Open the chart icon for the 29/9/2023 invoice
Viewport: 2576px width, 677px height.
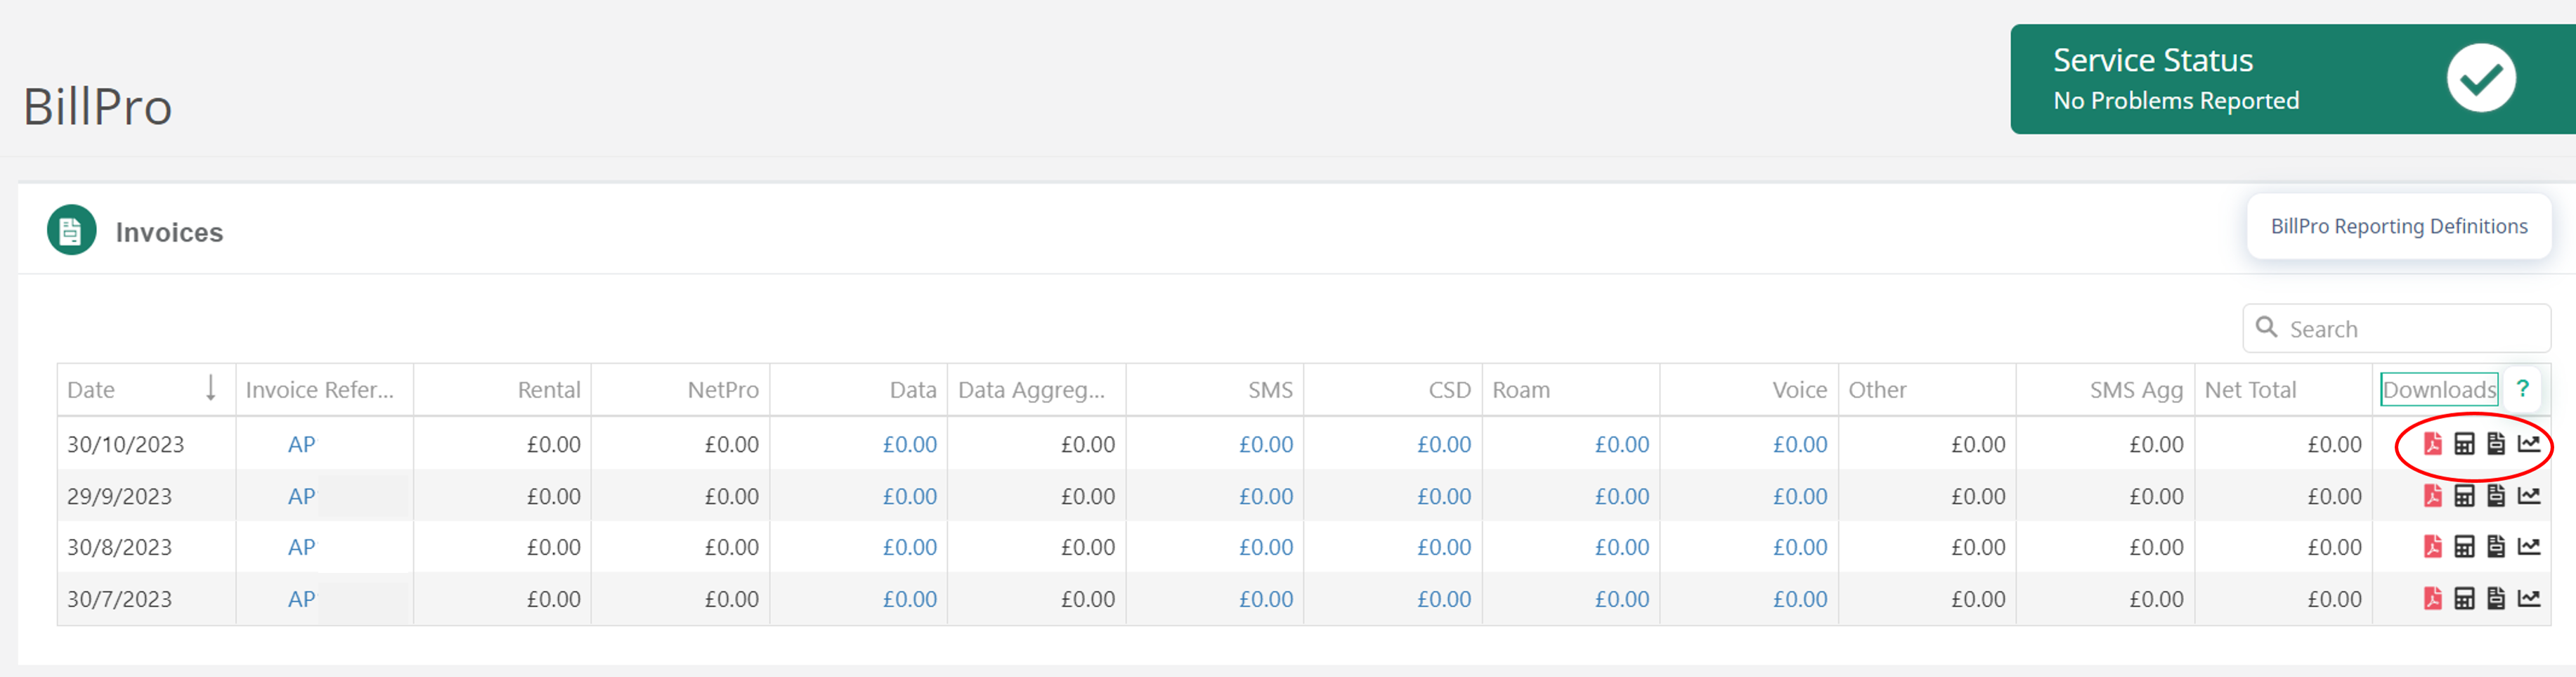click(x=2528, y=496)
